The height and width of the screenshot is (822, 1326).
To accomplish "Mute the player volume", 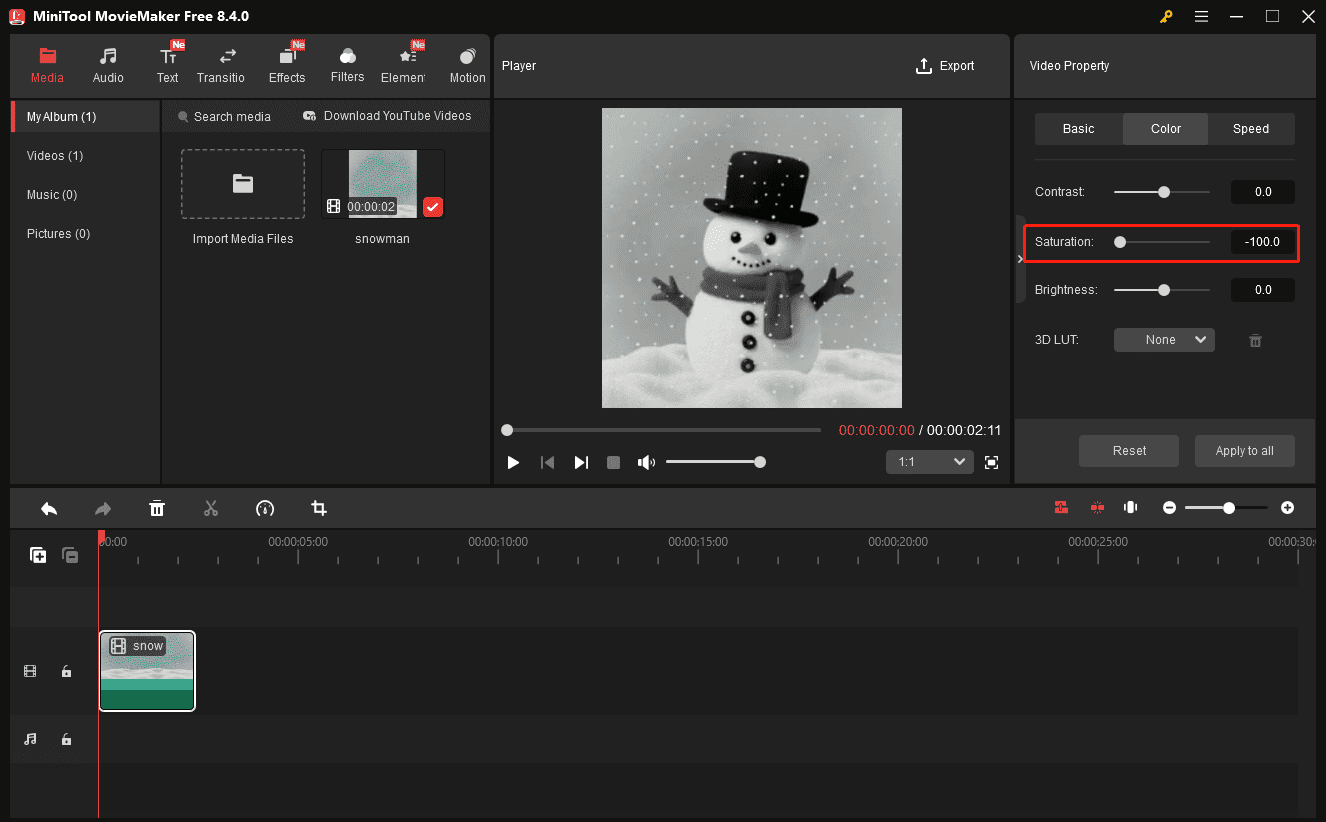I will click(x=646, y=461).
